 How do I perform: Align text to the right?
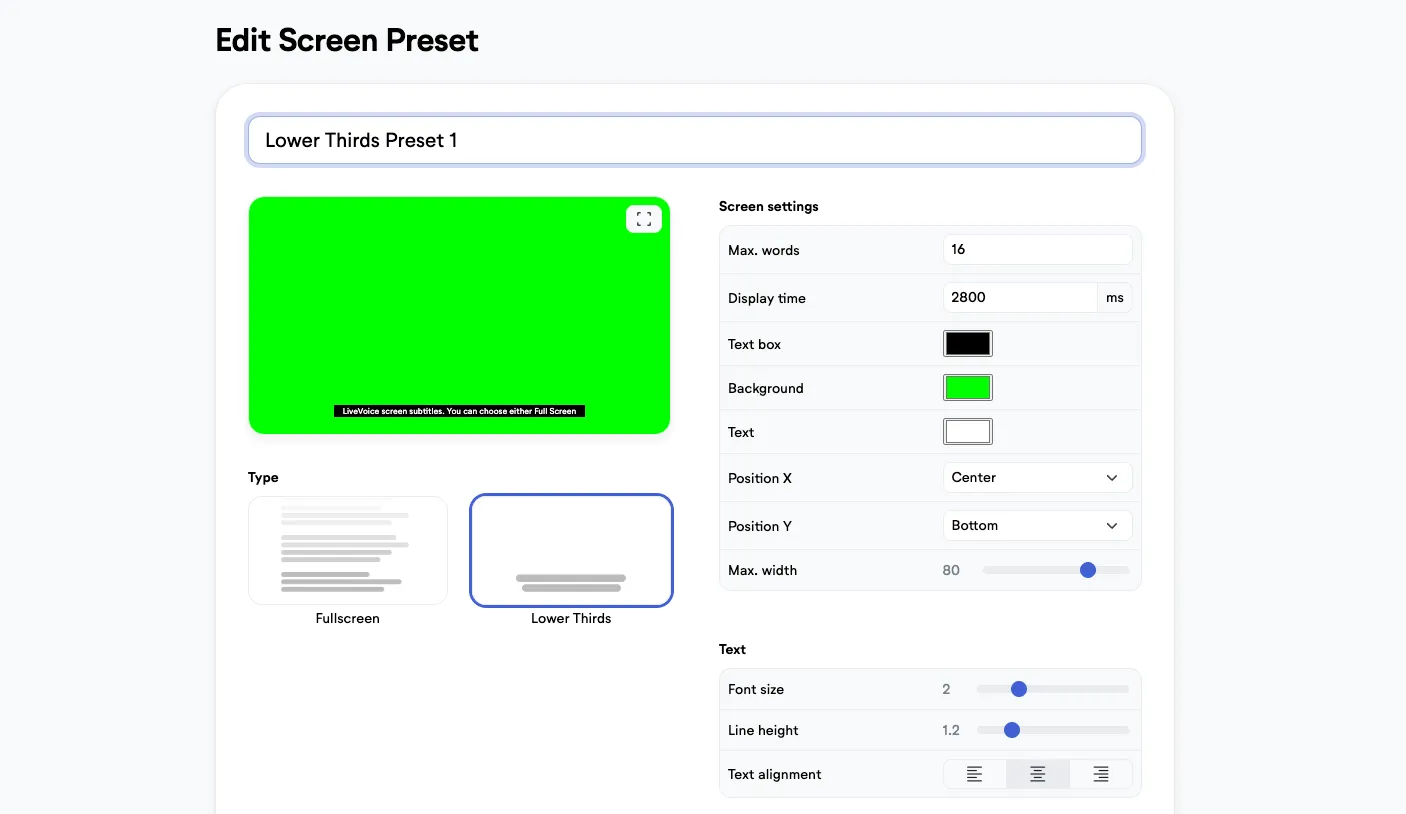click(x=1101, y=774)
